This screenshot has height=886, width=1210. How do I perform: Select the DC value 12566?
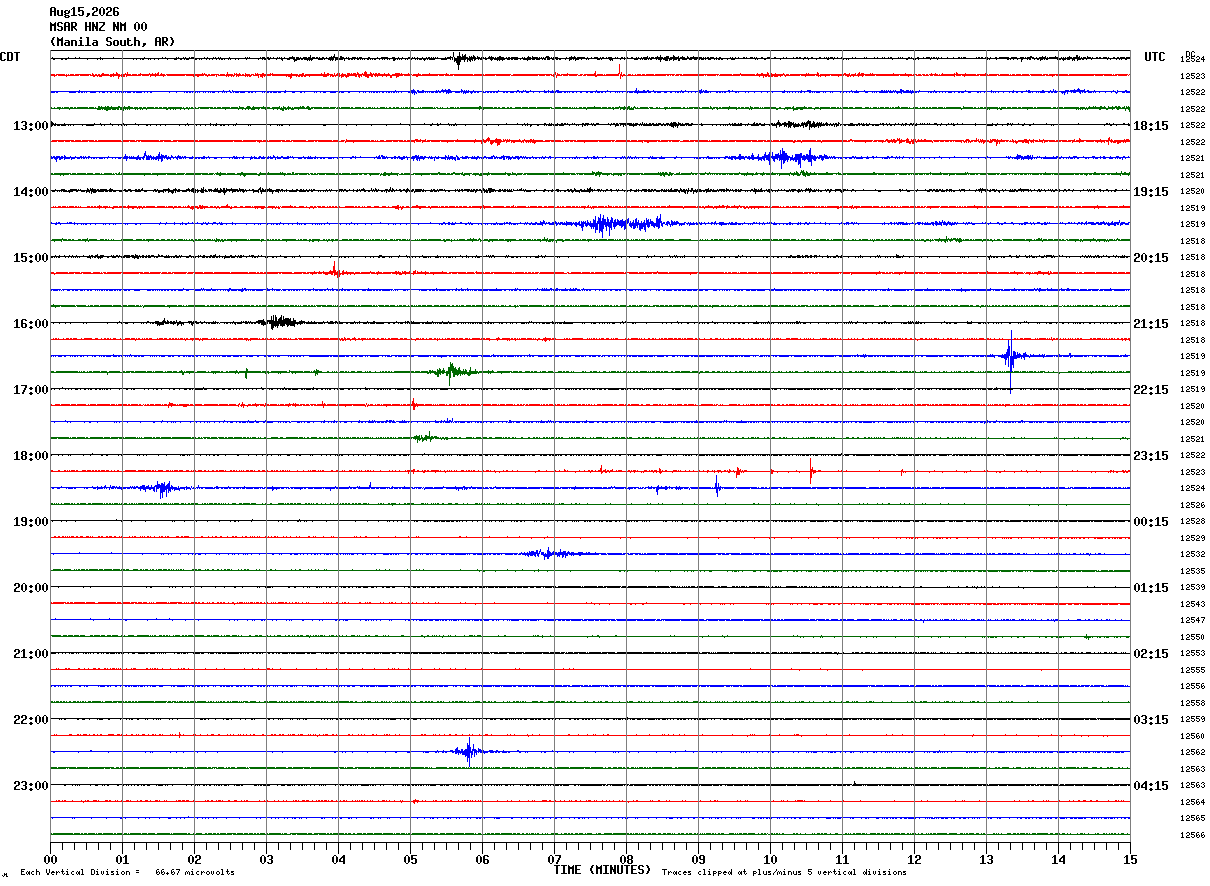[x=1192, y=836]
